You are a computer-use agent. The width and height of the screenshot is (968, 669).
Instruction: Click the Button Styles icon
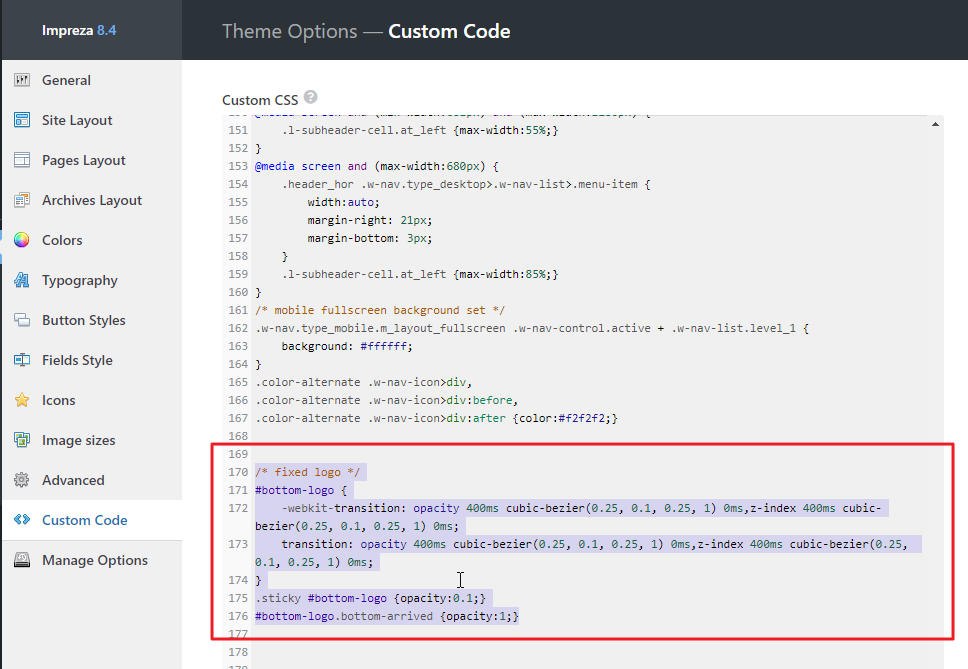22,320
